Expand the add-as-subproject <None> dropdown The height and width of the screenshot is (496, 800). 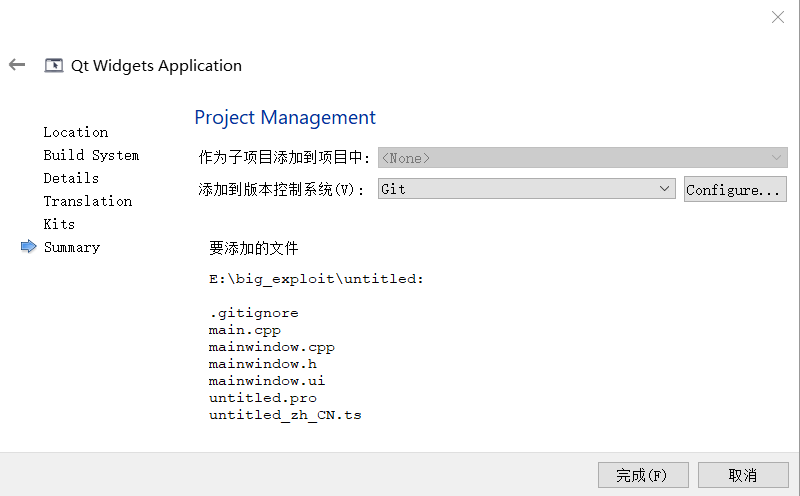click(x=582, y=158)
